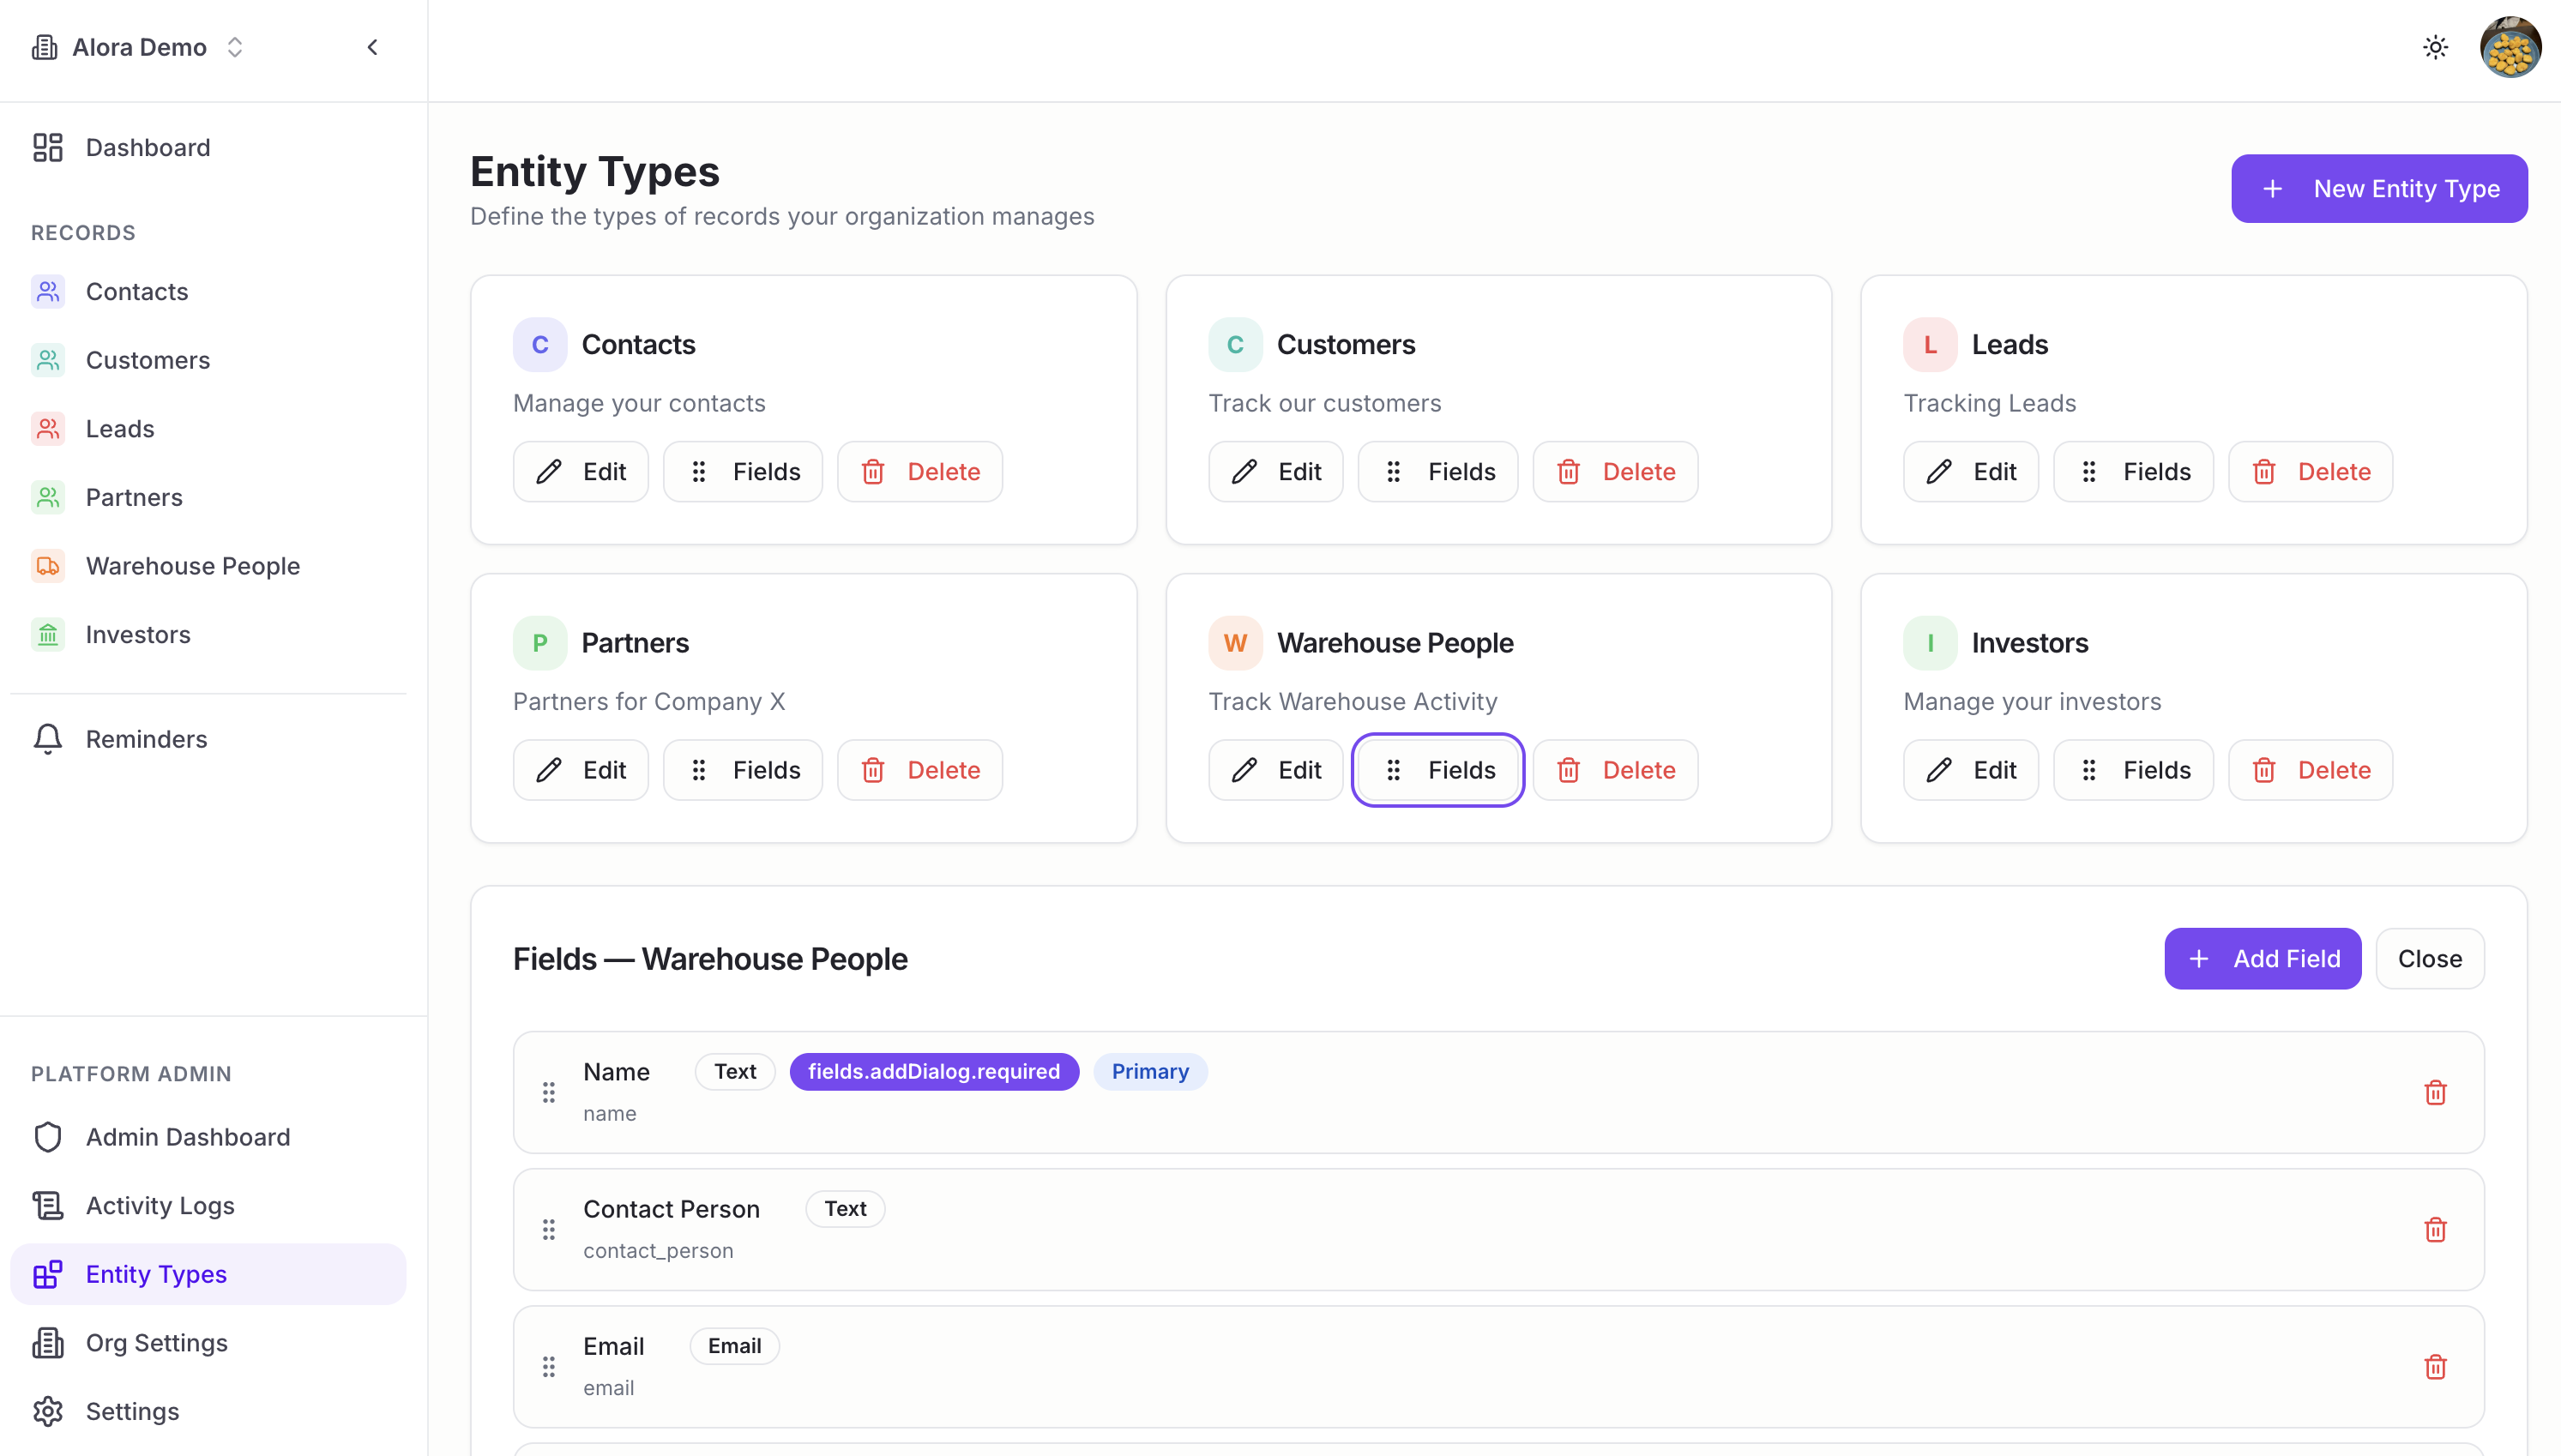Open the Reminders bell item
Viewport: 2561px width, 1456px height.
coord(146,739)
